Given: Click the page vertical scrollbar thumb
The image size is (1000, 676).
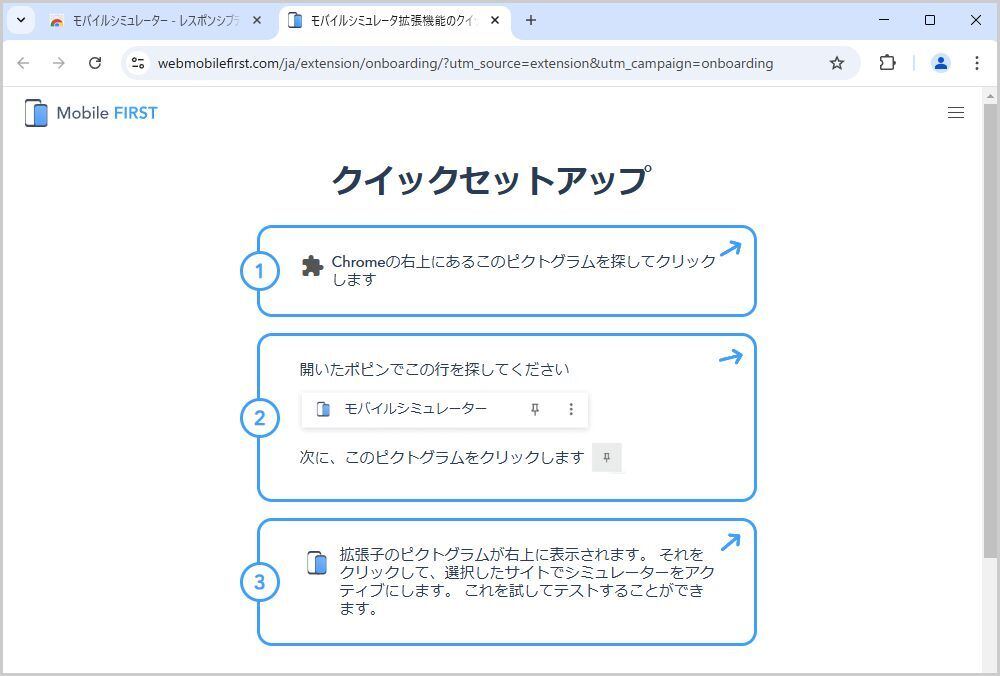Looking at the screenshot, I should click(990, 330).
